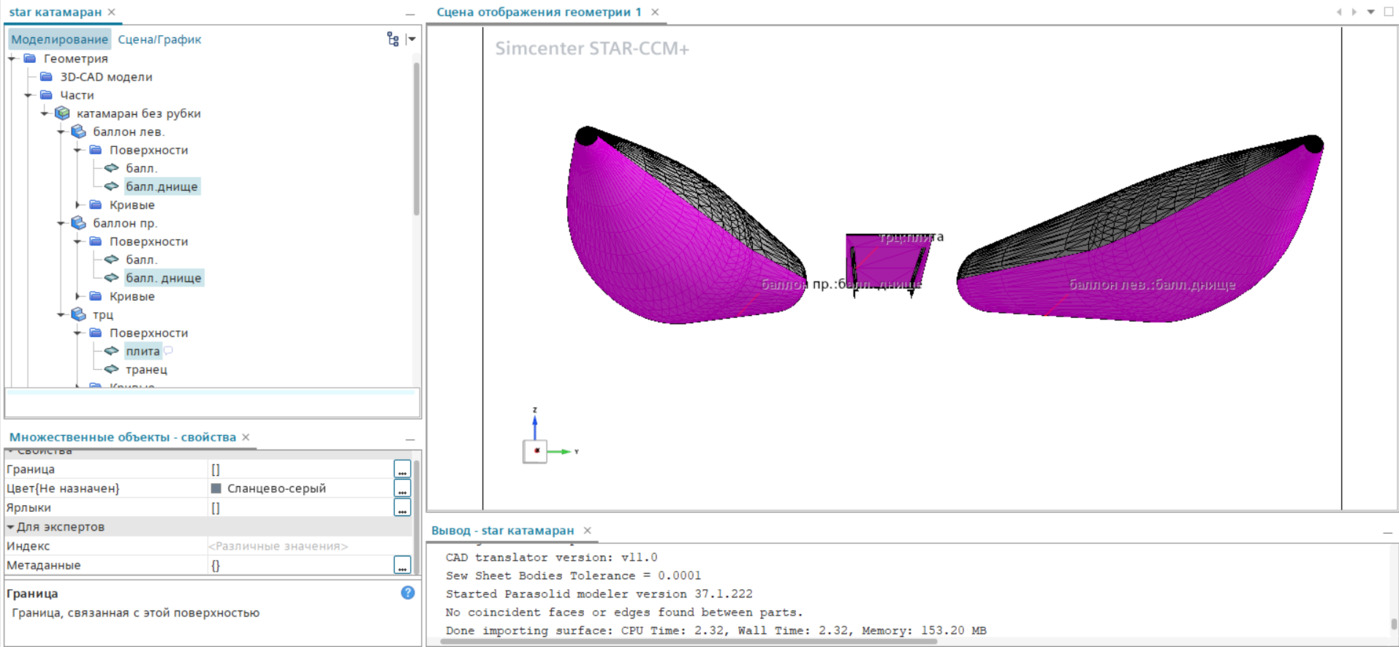This screenshot has height=647, width=1399.
Task: Click the output panel vertical scrollbar
Action: tap(1393, 624)
